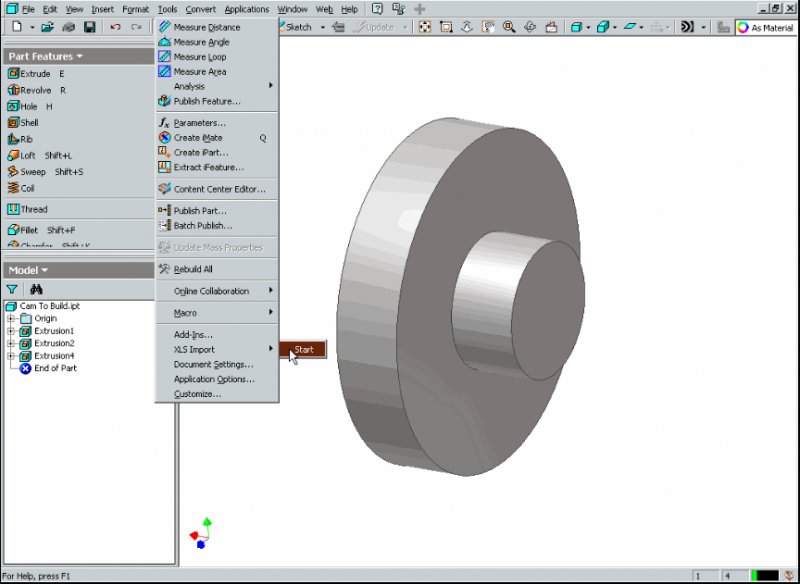Select Extract iFeature menu item
The width and height of the screenshot is (800, 584).
[217, 167]
